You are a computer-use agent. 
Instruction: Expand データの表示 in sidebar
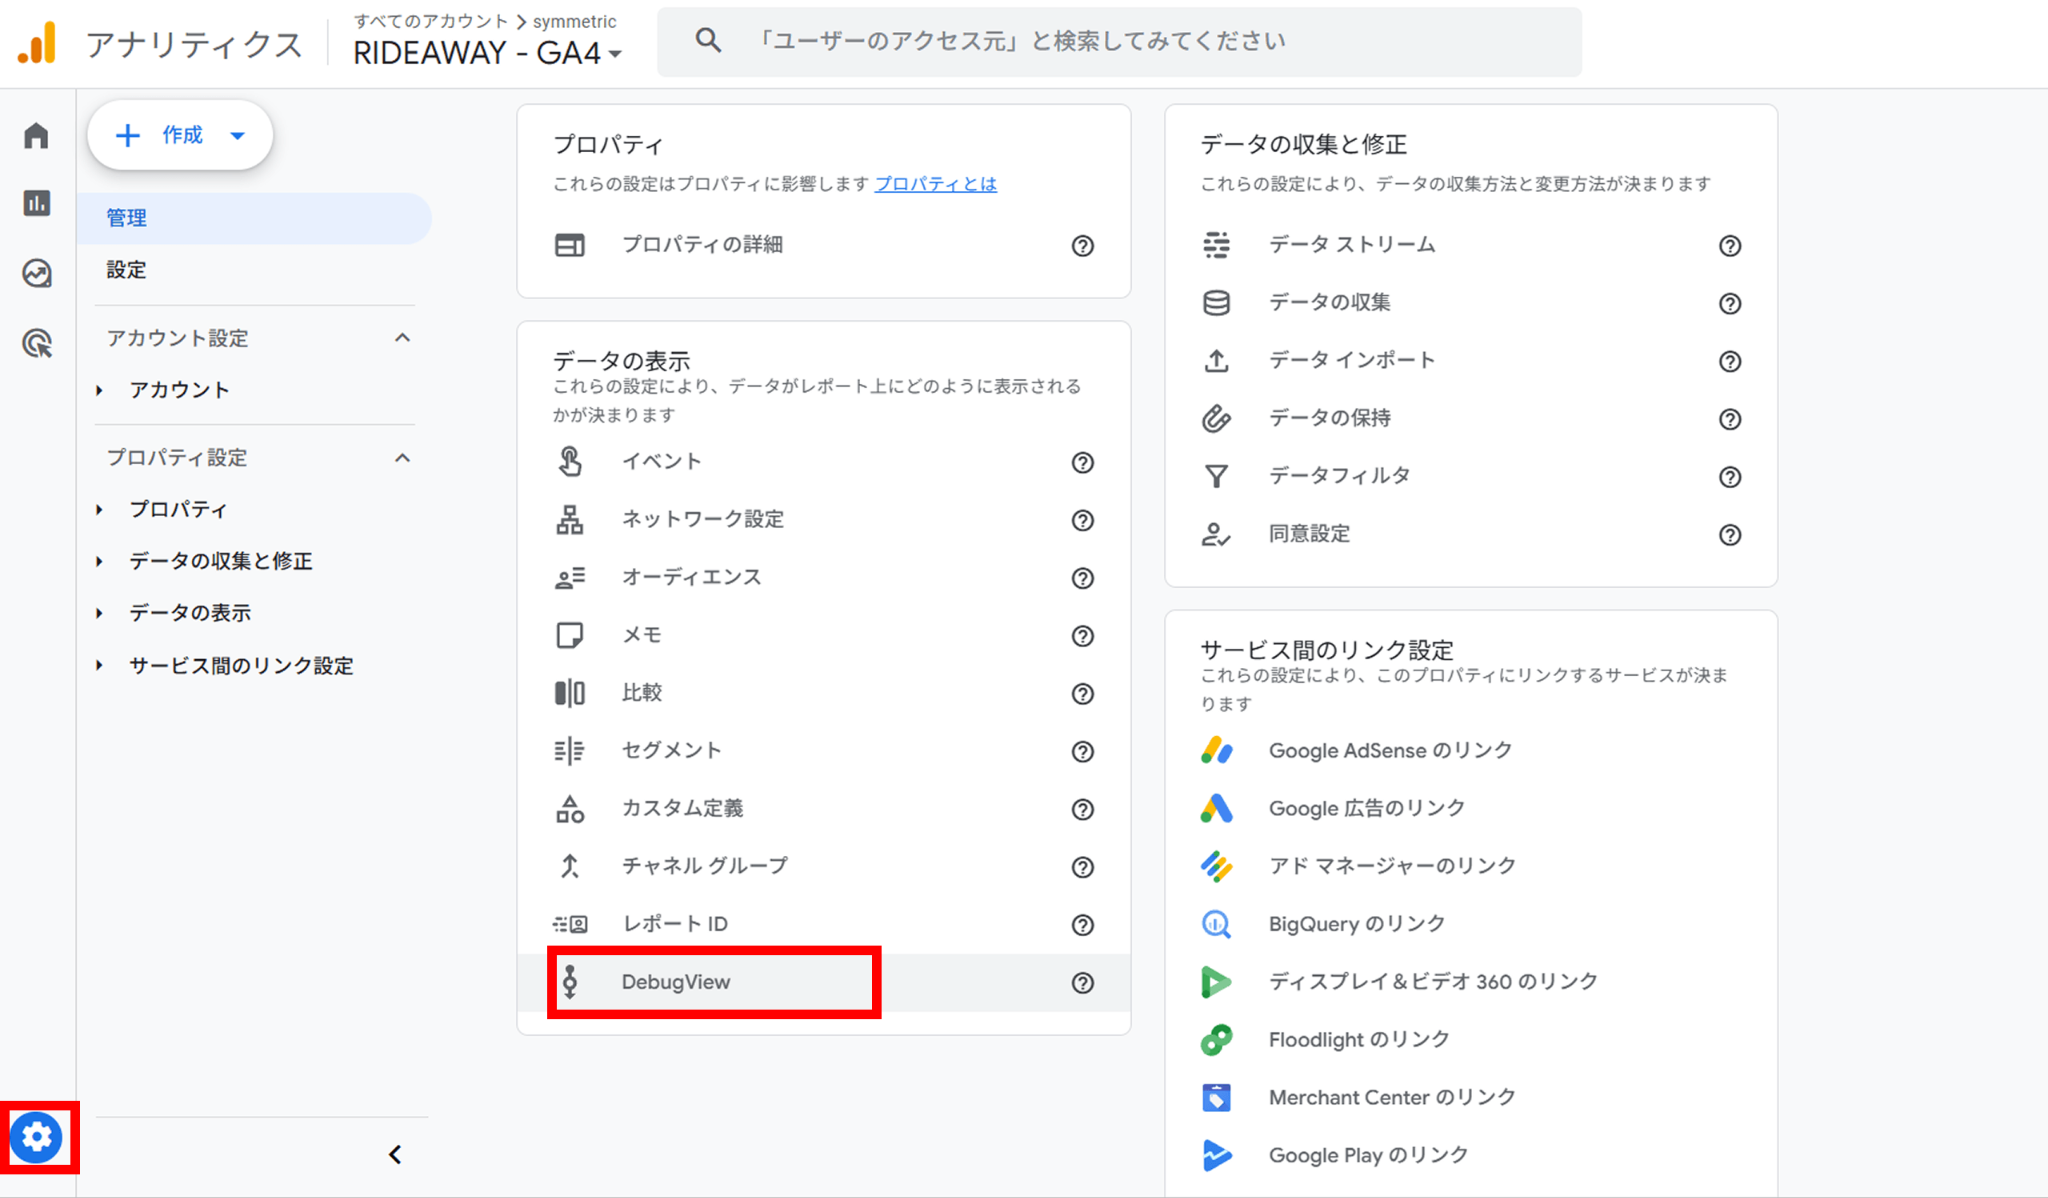(99, 613)
